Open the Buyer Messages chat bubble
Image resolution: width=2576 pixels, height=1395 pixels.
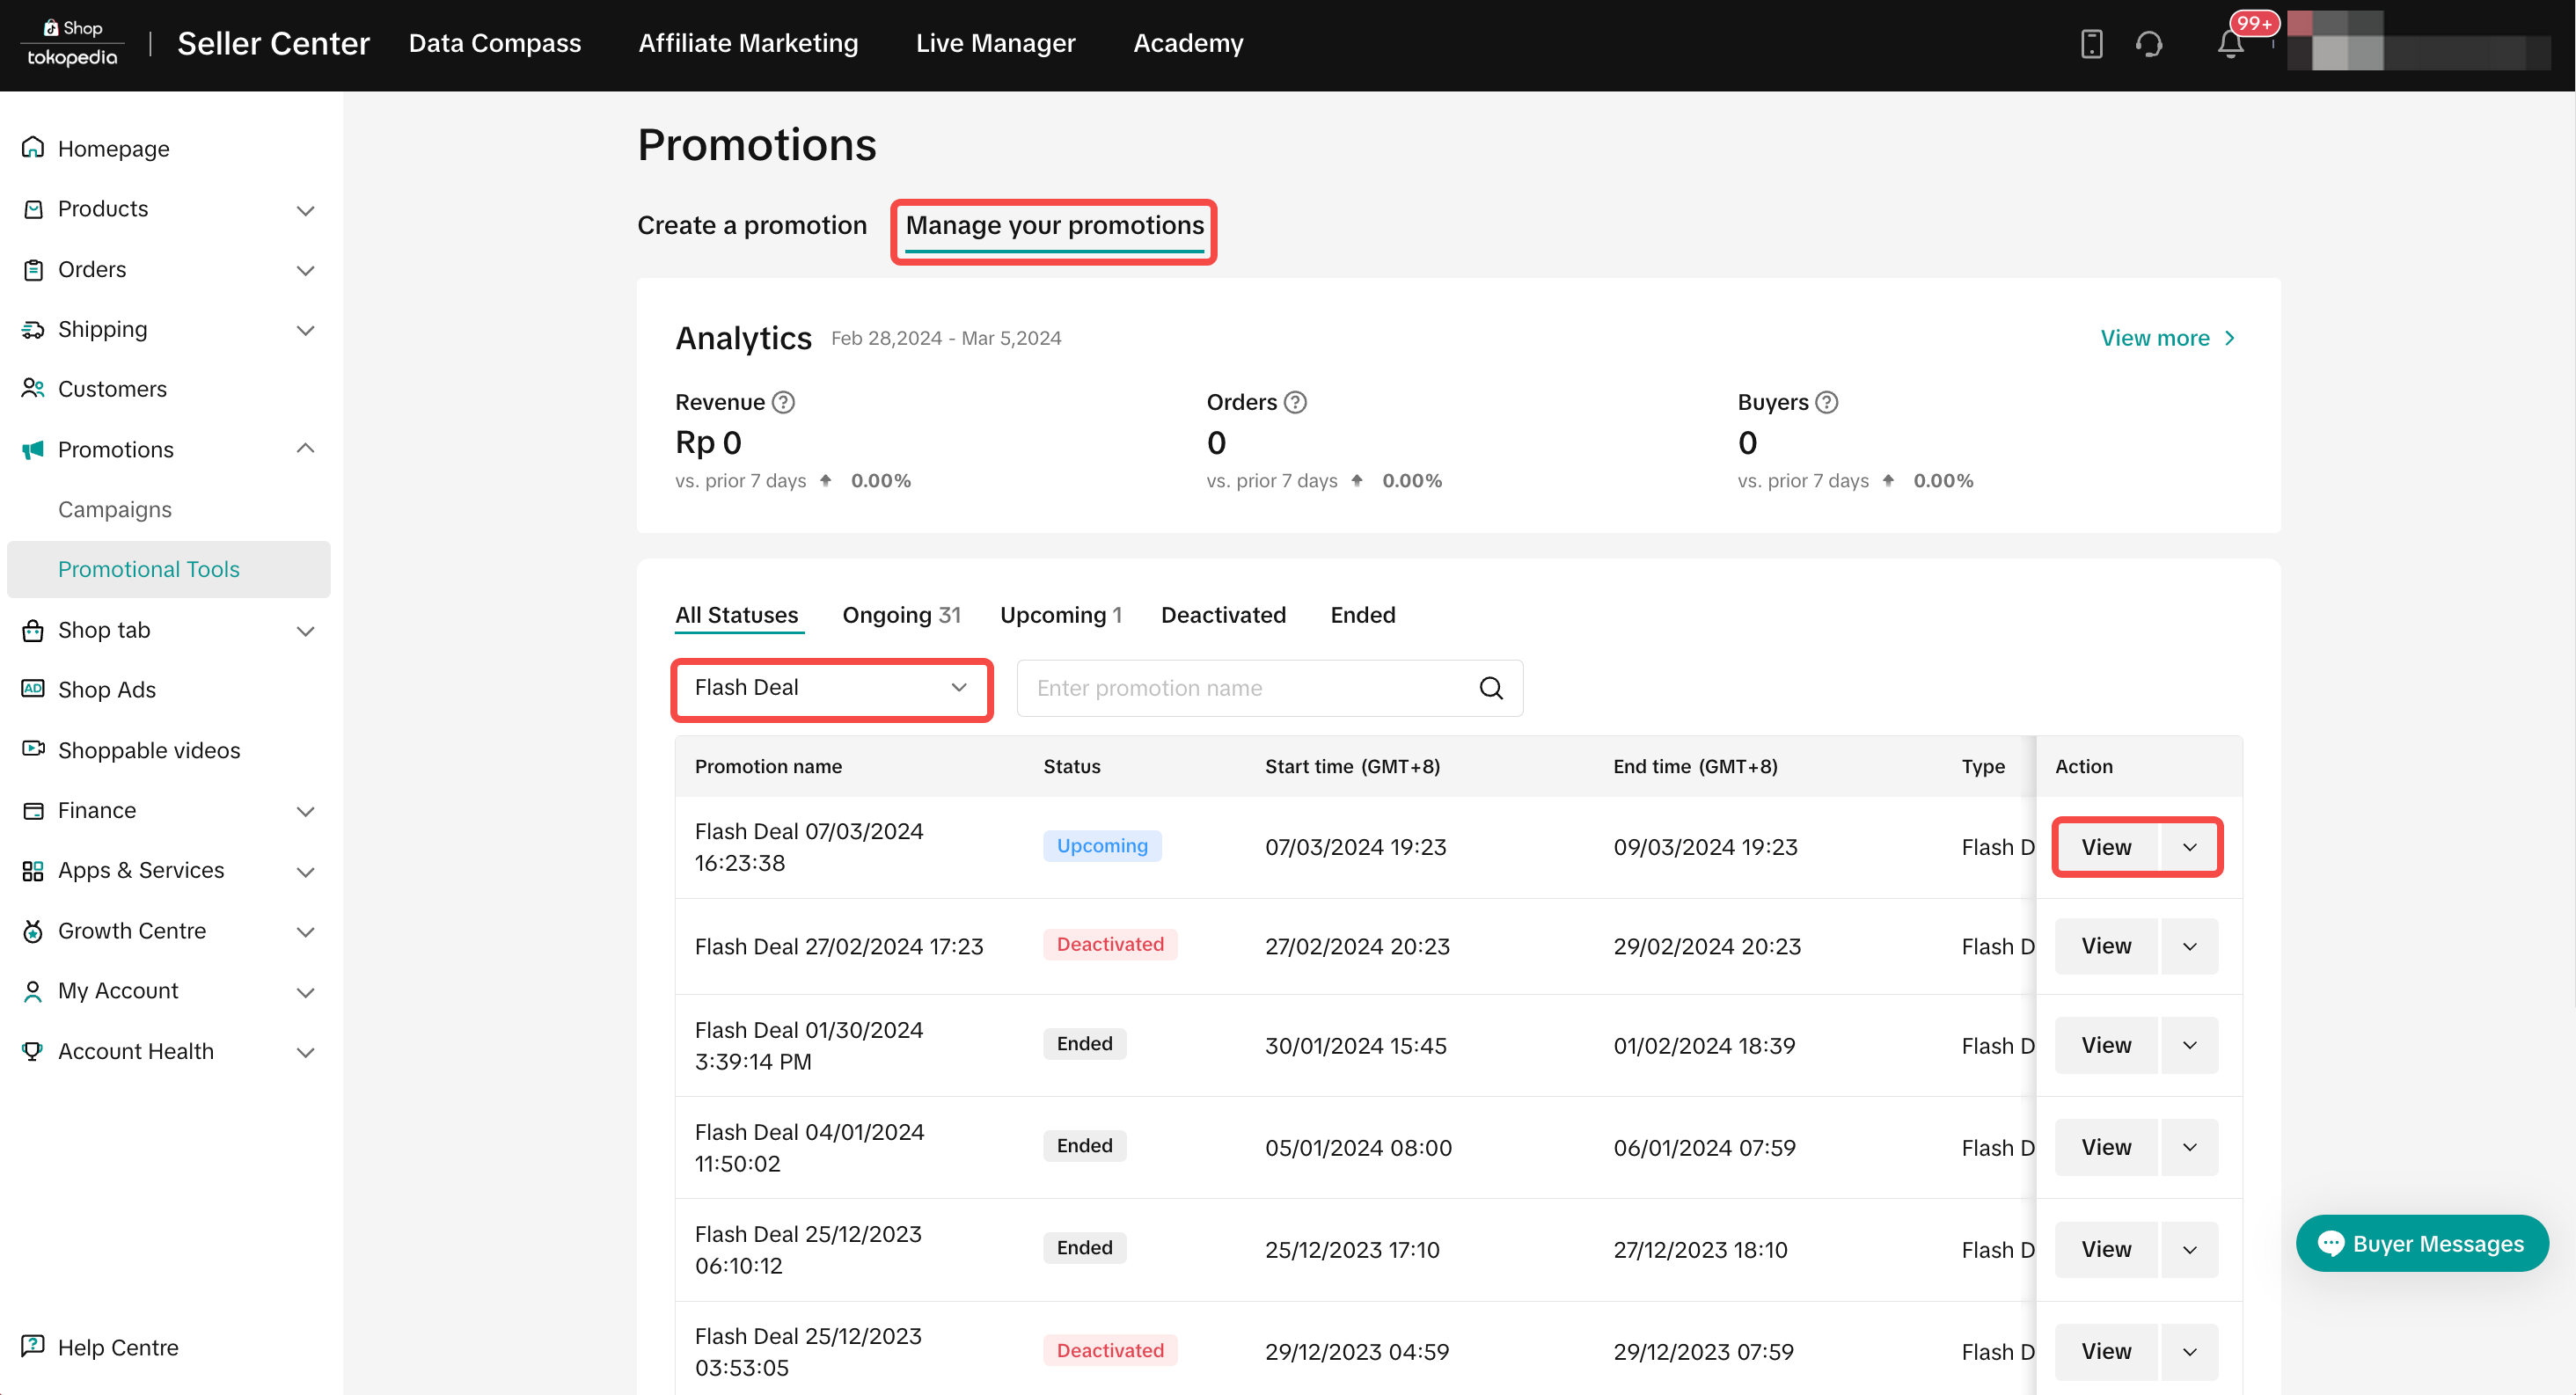tap(2421, 1243)
